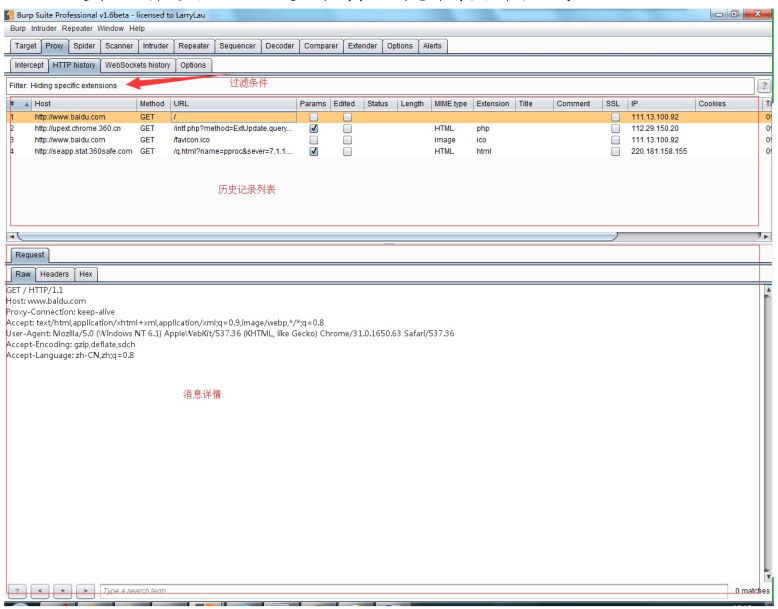This screenshot has height=609, width=778.
Task: Click the Burp Suite title bar icon
Action: pos(9,15)
